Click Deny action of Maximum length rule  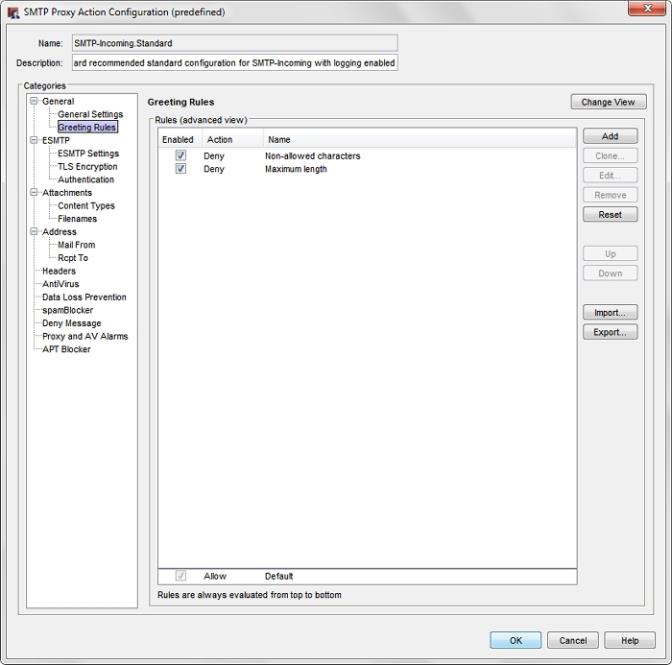pyautogui.click(x=214, y=169)
